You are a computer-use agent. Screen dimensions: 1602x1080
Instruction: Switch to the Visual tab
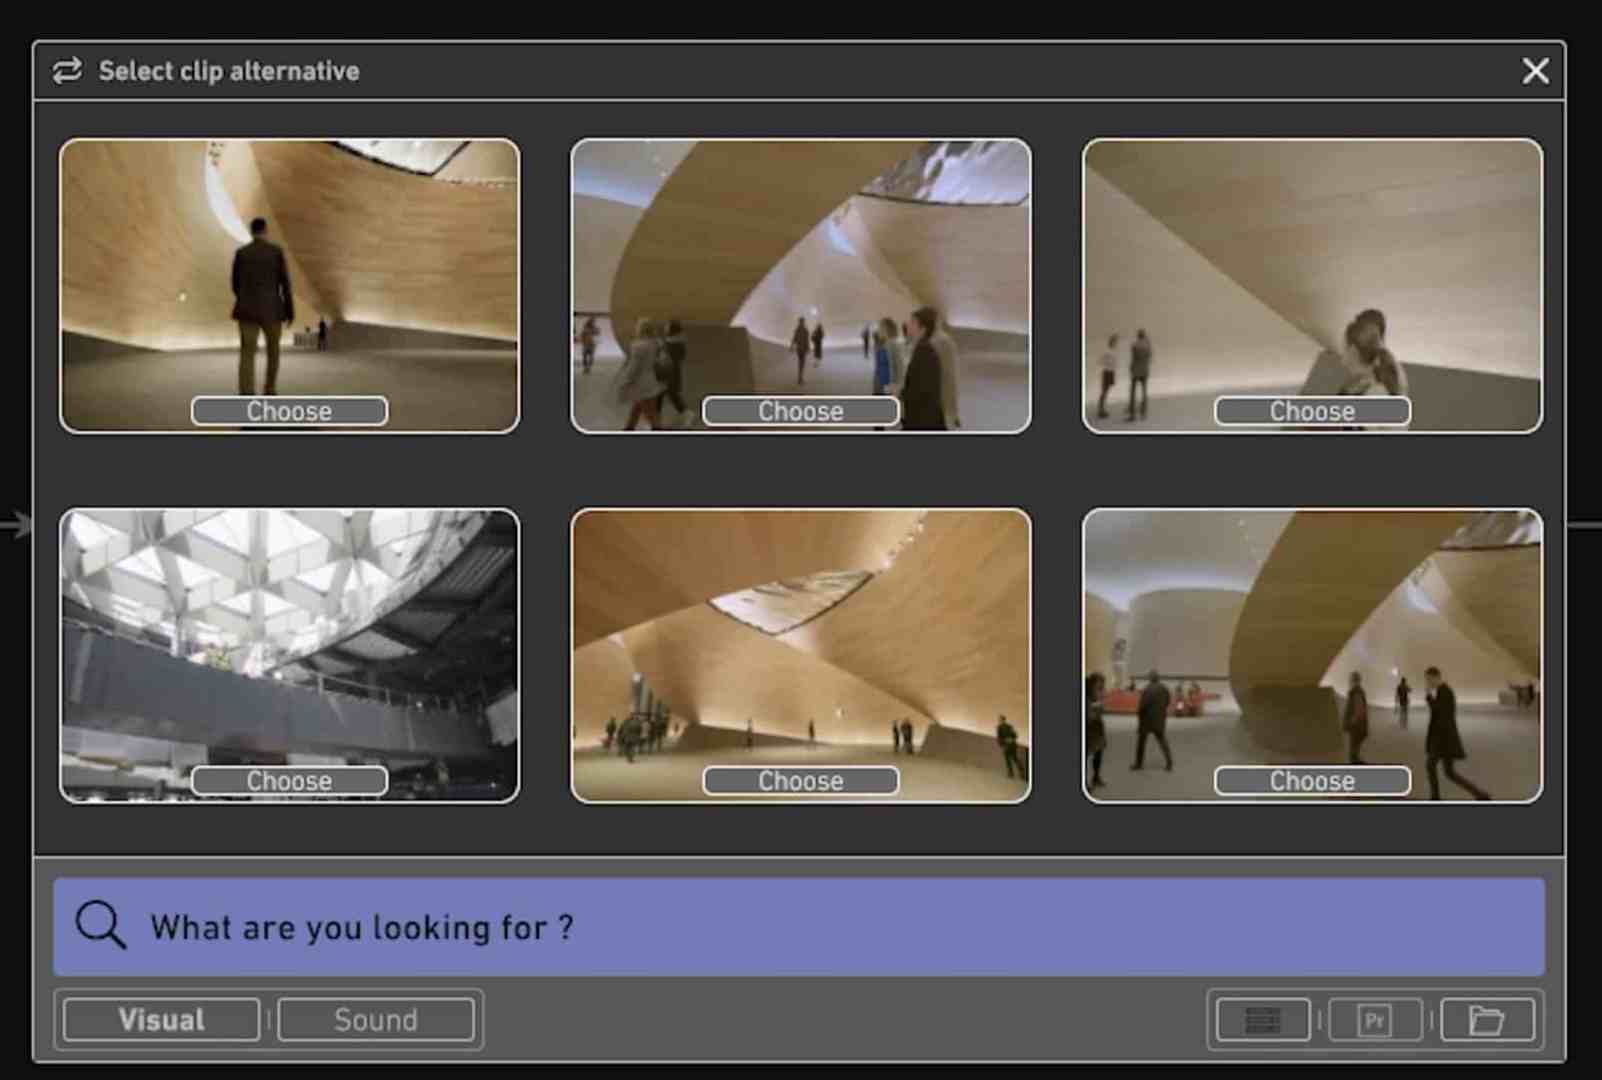coord(161,1020)
